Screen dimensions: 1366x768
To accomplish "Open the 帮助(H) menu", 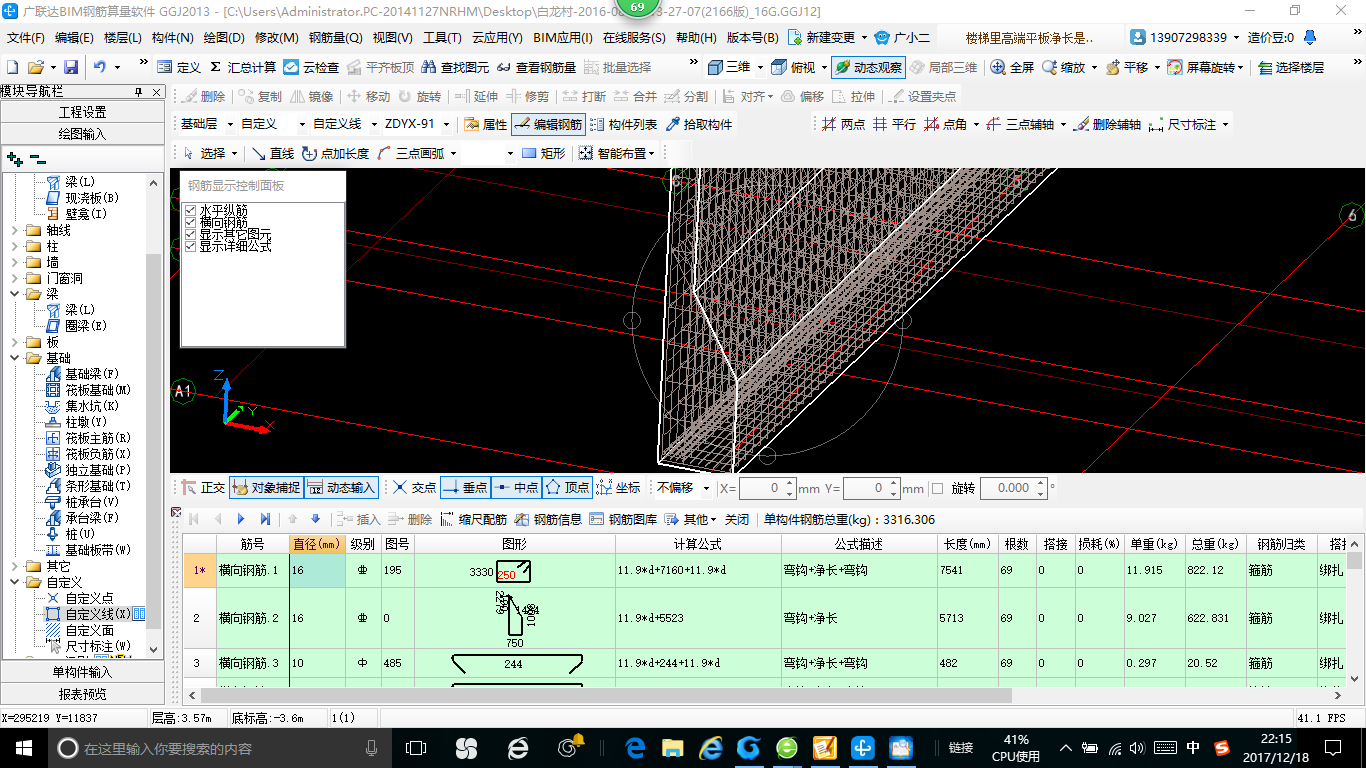I will pyautogui.click(x=696, y=37).
